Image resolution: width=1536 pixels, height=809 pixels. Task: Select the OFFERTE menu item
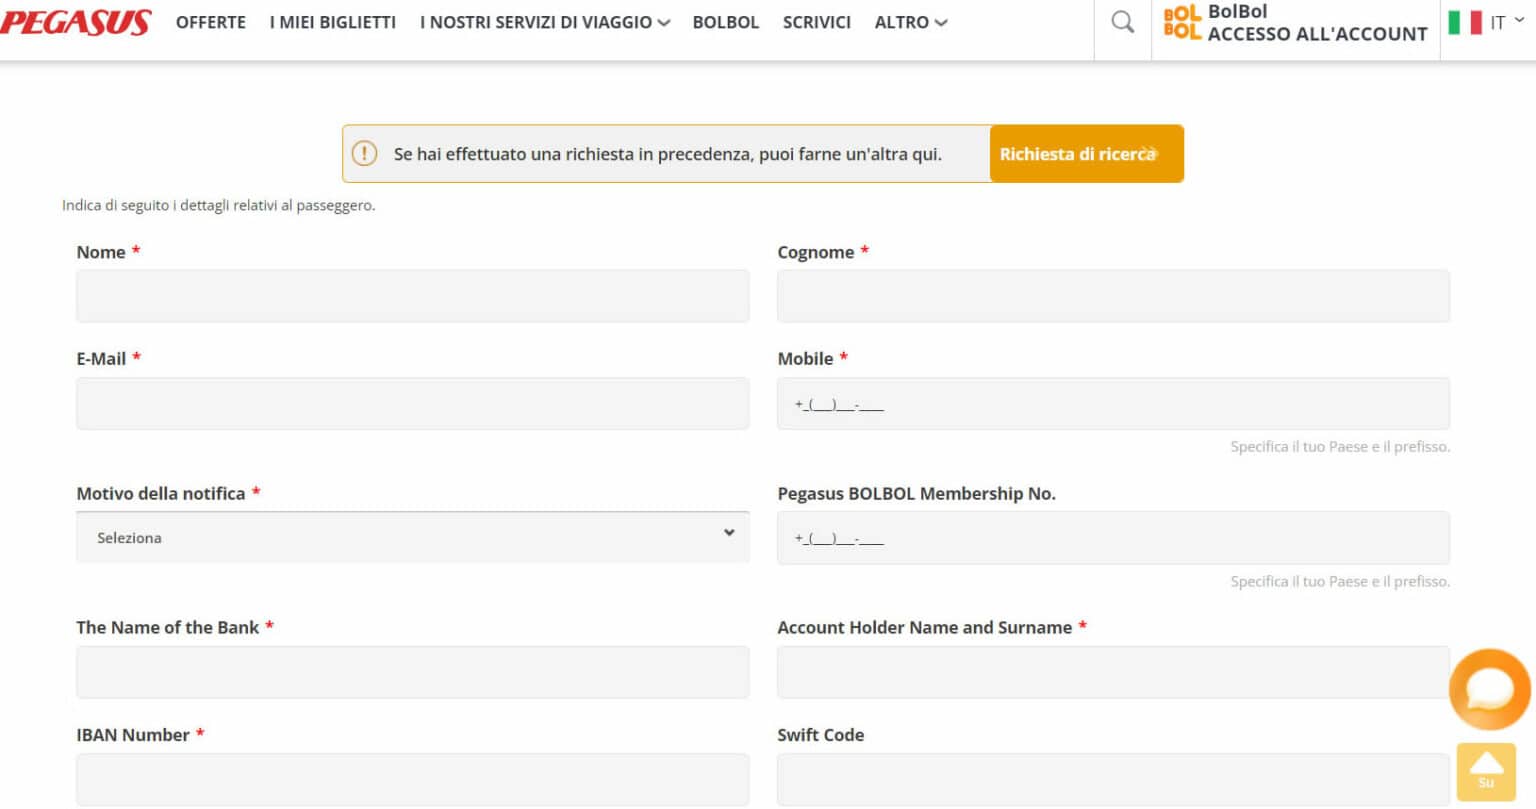click(210, 22)
